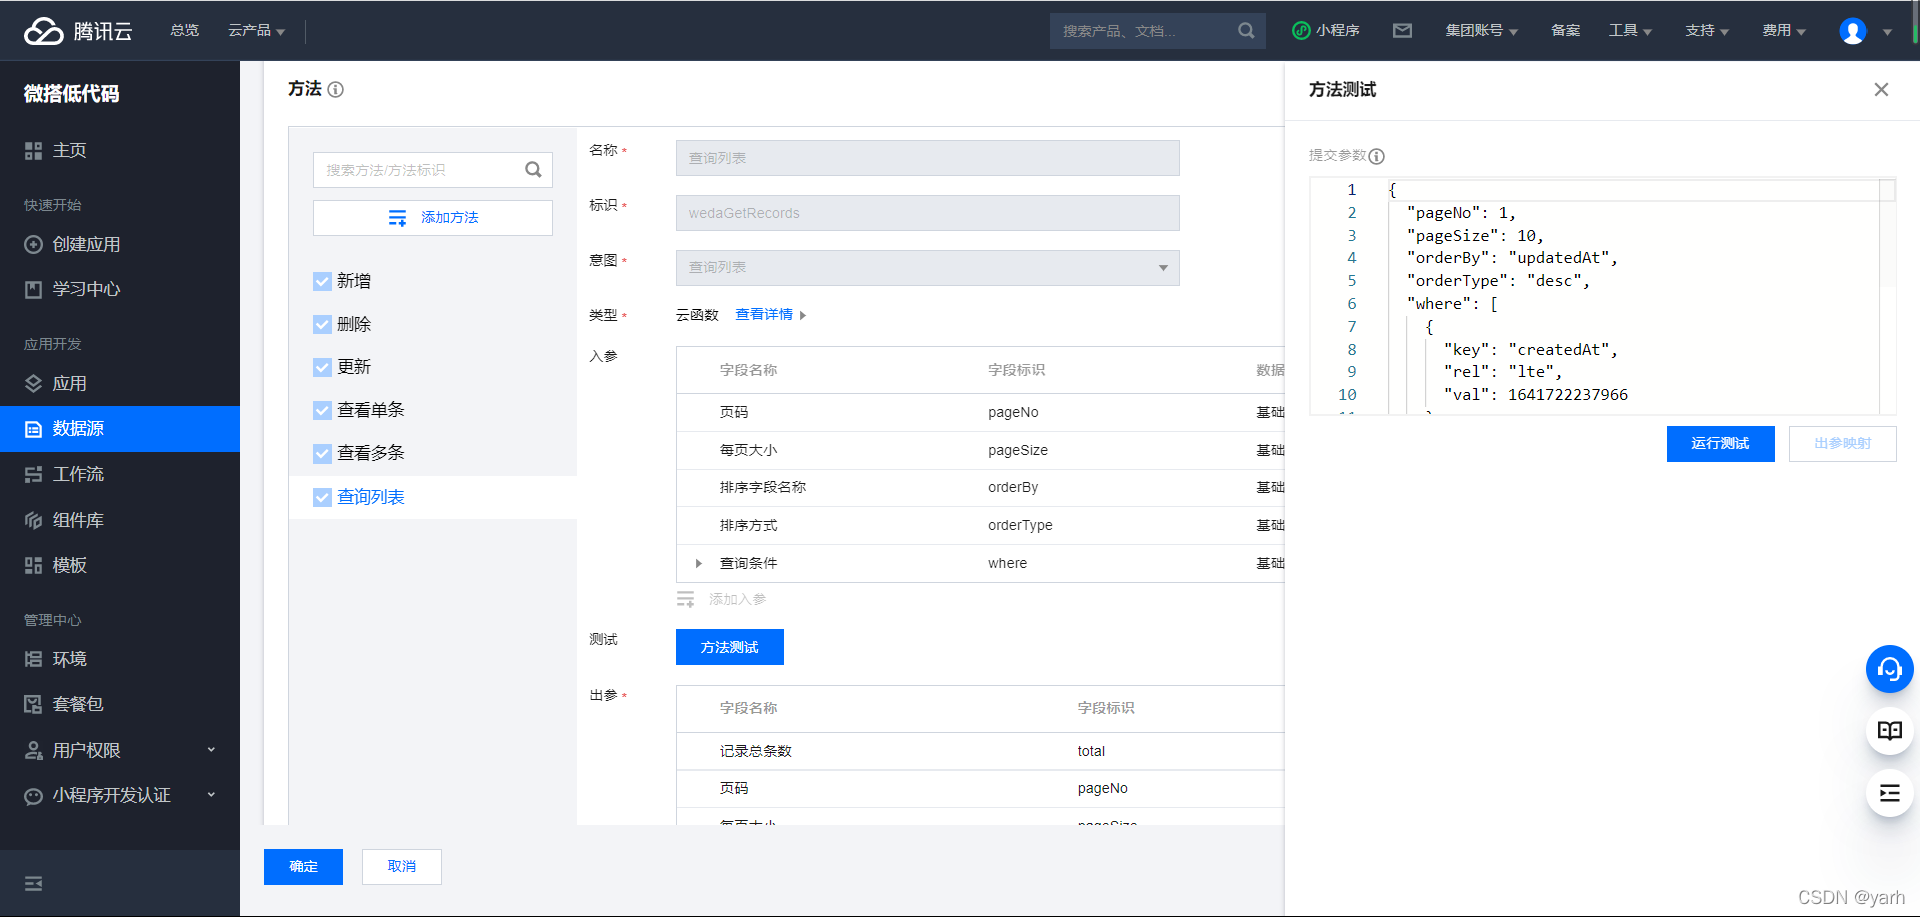The image size is (1920, 917).
Task: Click the 方法测试 button
Action: (x=730, y=647)
